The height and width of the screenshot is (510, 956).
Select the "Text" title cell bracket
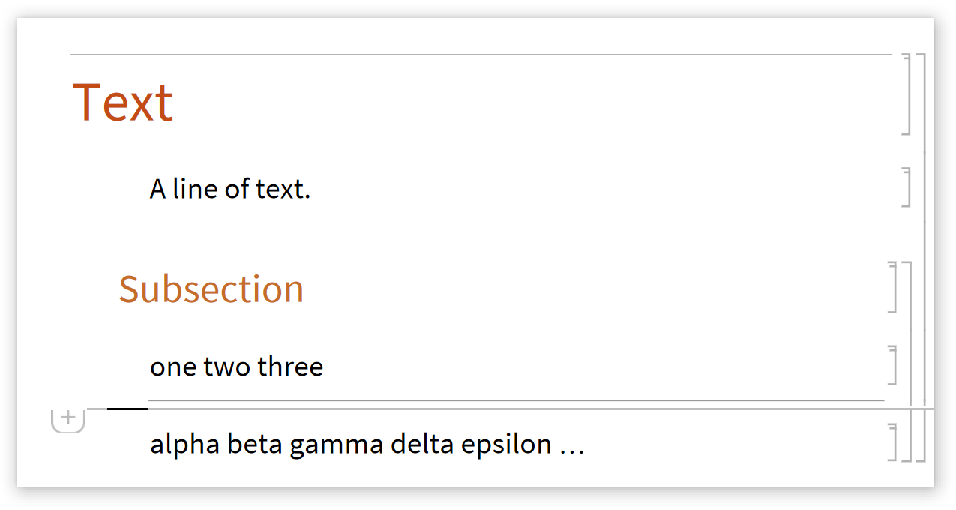pyautogui.click(x=906, y=94)
